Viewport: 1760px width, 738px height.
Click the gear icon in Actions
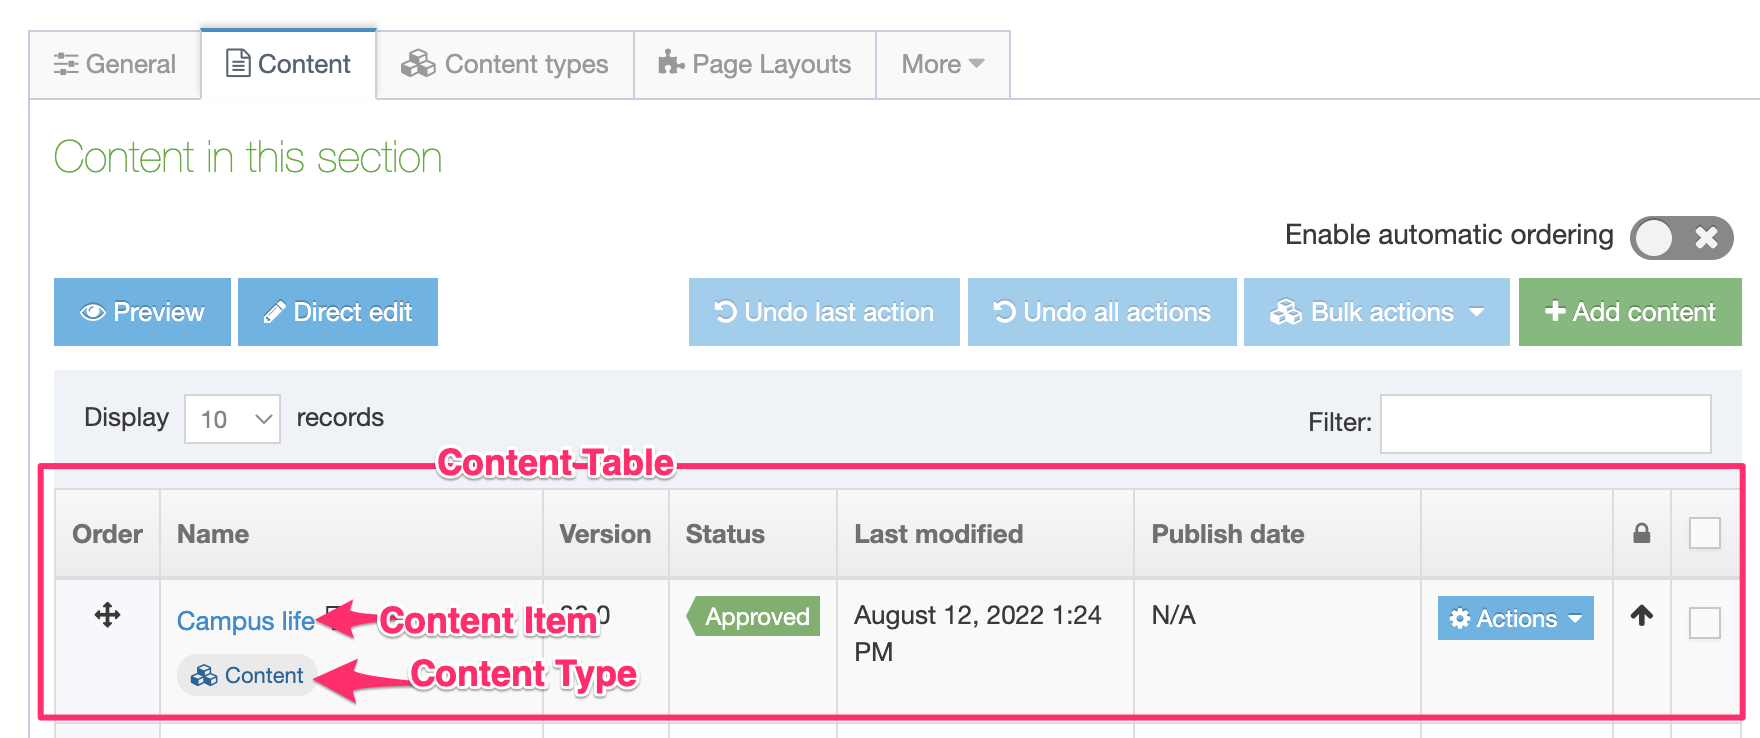1460,619
